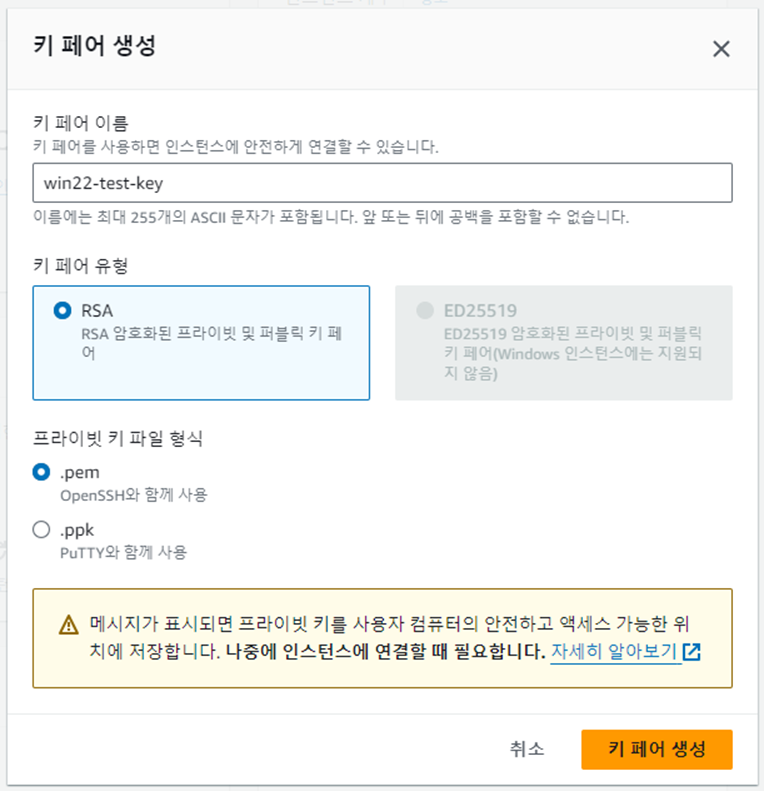Click the 키 페어 이름 text field
Viewport: 764px width, 791px height.
click(x=383, y=183)
